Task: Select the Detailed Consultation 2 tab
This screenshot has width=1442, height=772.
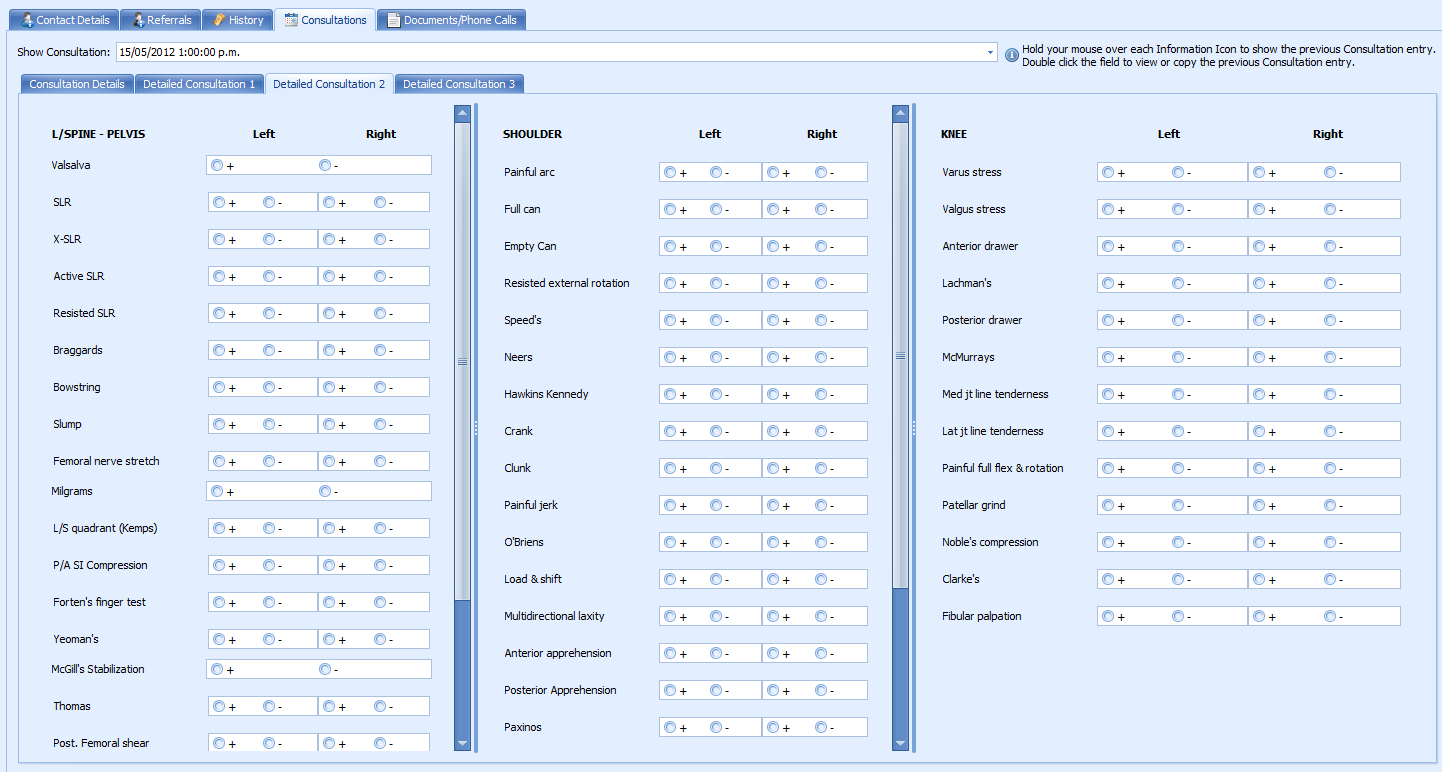Action: pos(329,84)
